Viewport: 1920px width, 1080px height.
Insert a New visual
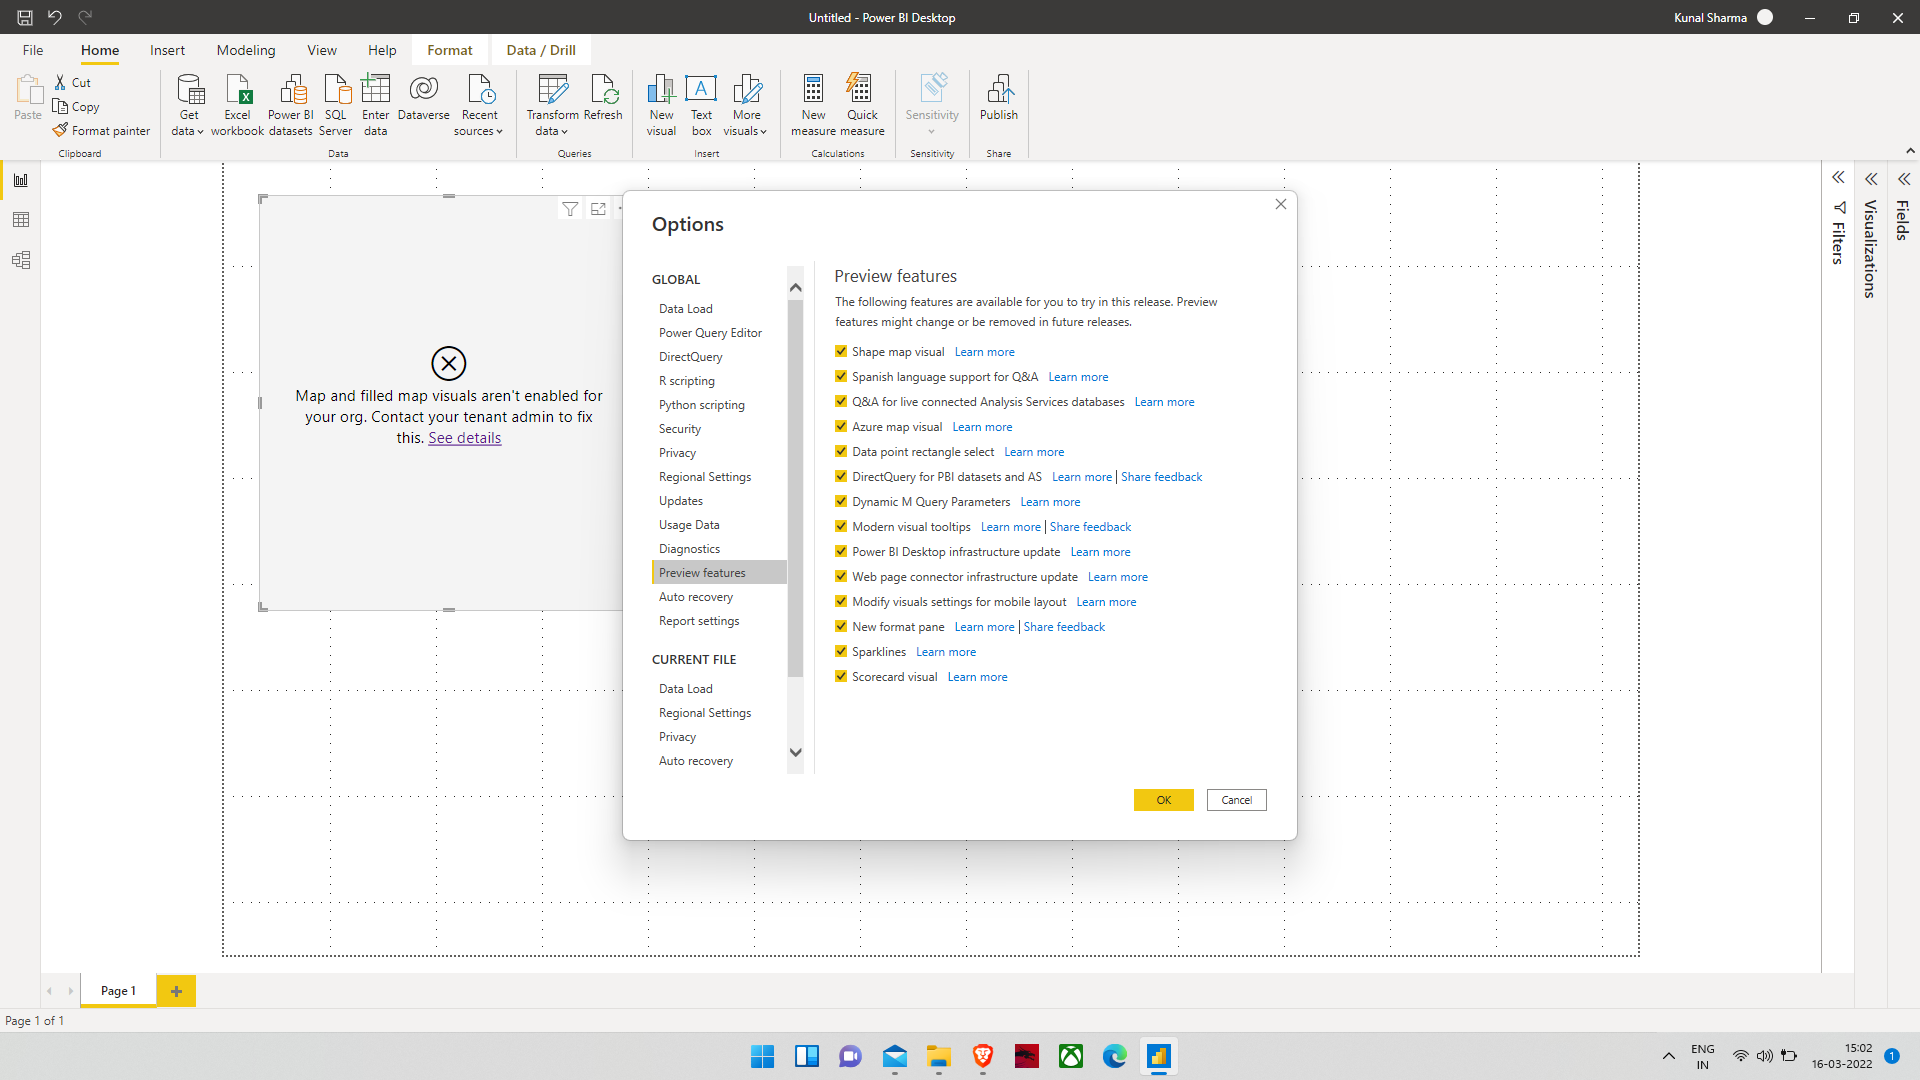point(661,105)
